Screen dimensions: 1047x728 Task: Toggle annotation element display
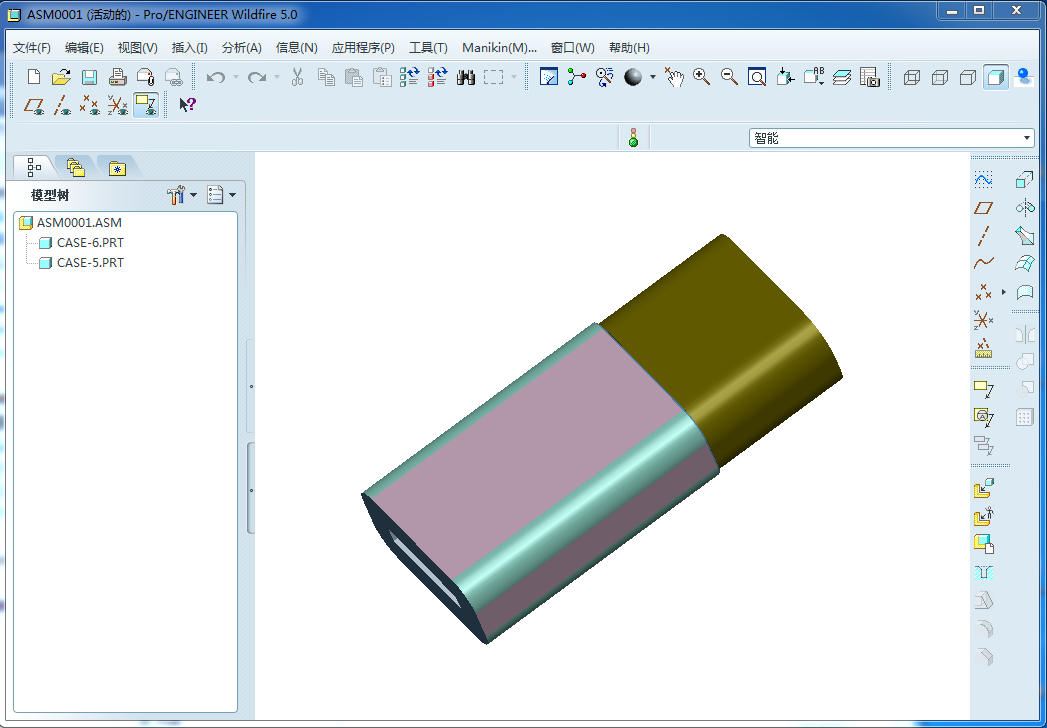(146, 105)
